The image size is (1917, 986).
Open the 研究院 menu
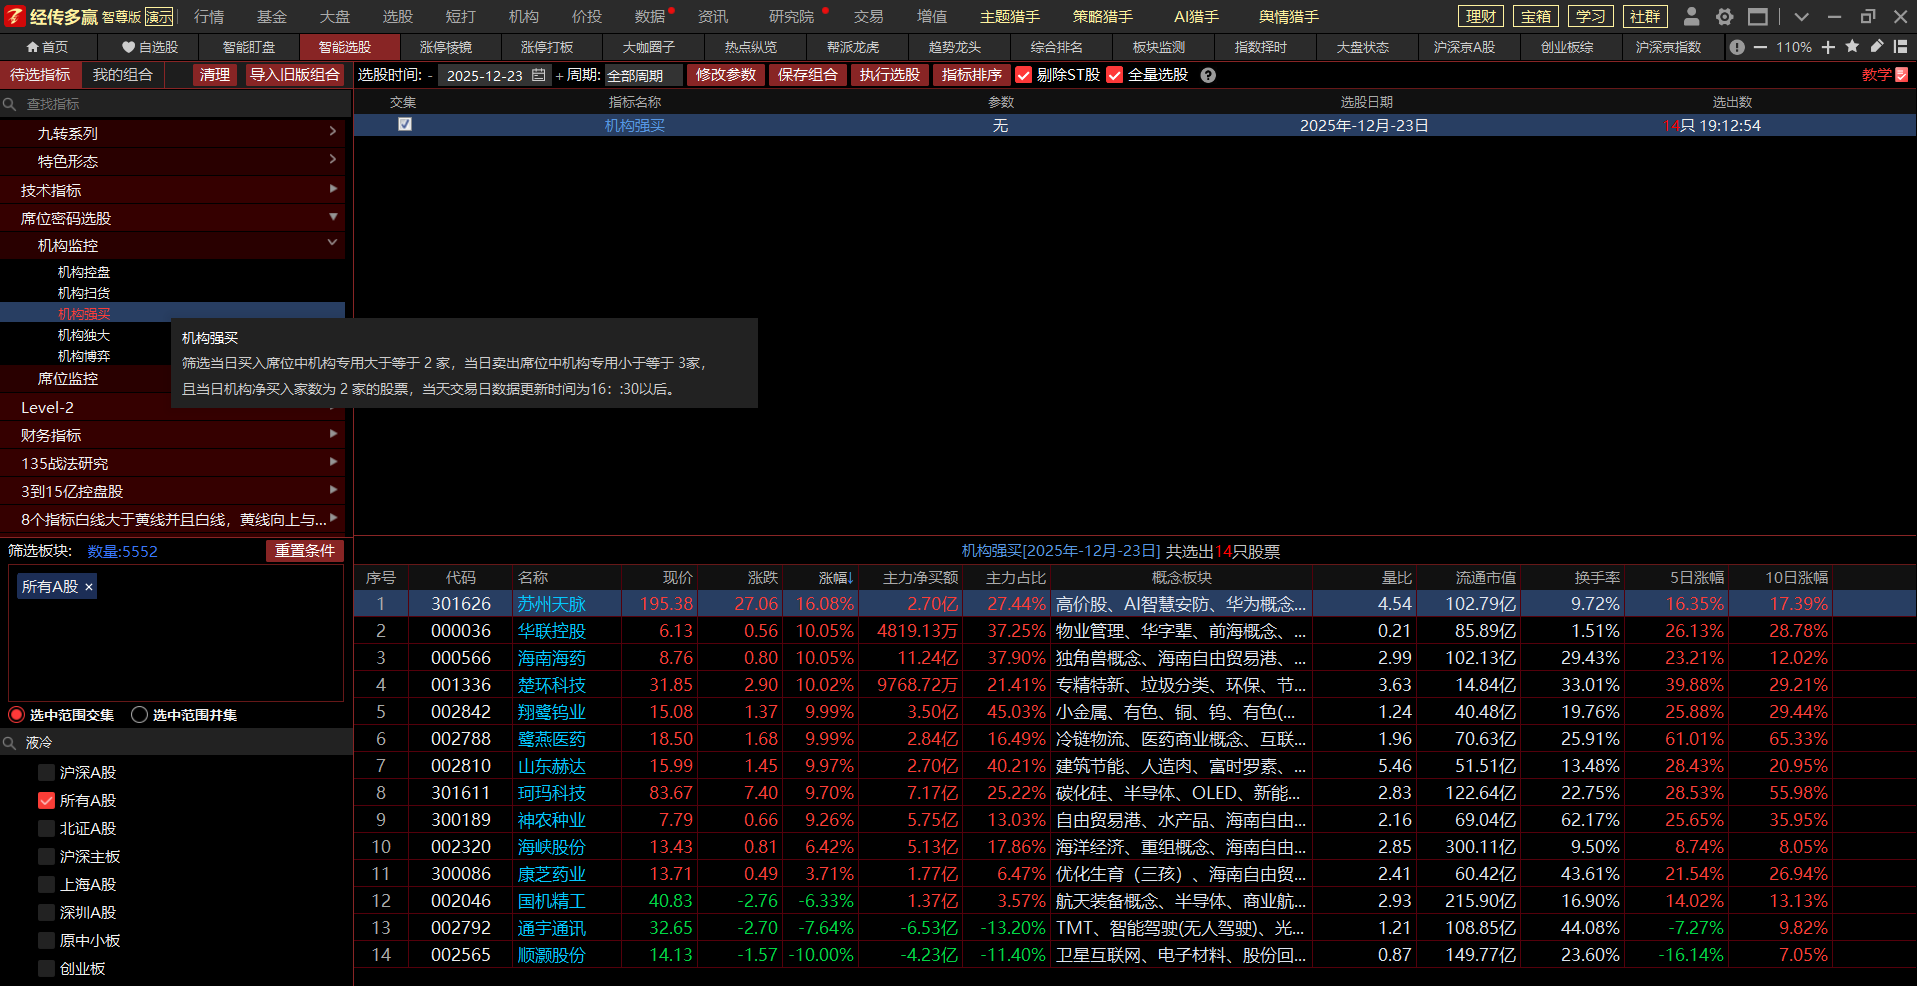pyautogui.click(x=791, y=16)
